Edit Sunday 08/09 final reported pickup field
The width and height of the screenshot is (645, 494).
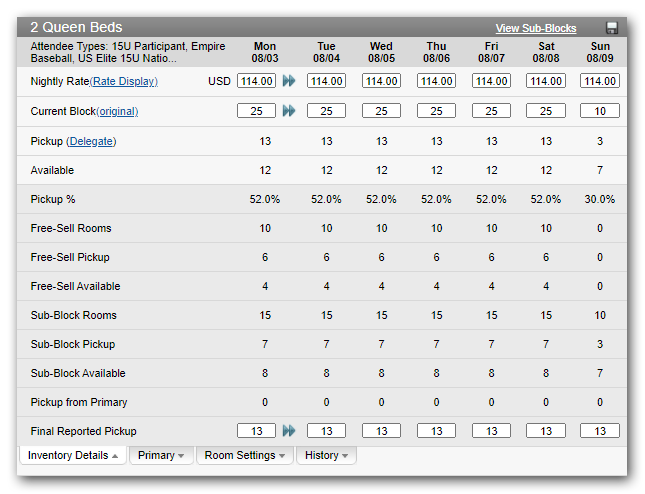(x=600, y=431)
